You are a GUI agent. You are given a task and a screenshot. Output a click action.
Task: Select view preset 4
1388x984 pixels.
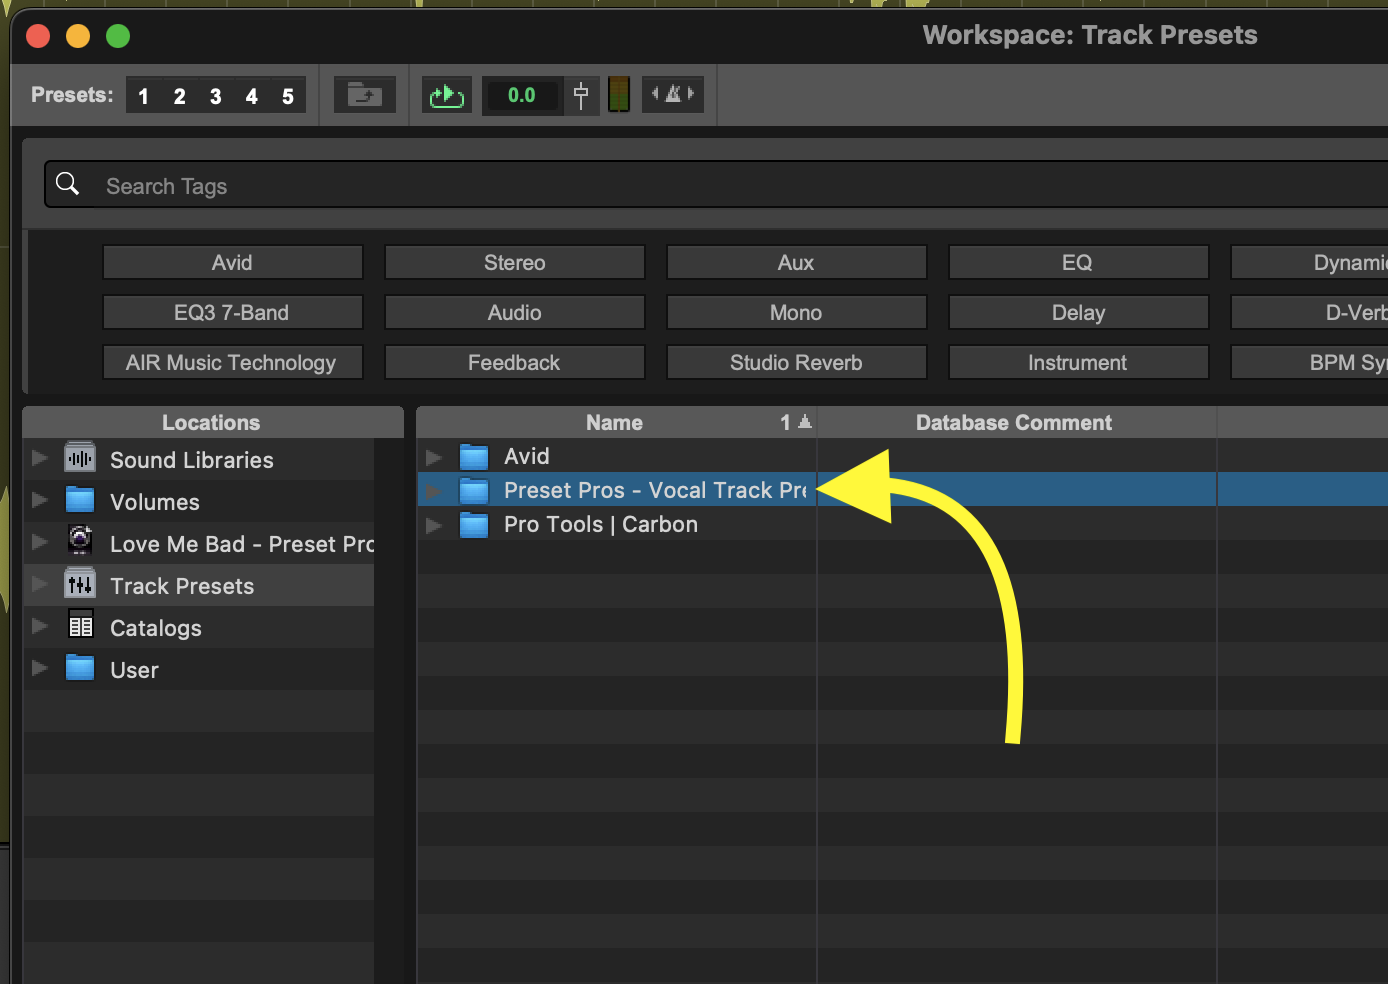click(252, 96)
